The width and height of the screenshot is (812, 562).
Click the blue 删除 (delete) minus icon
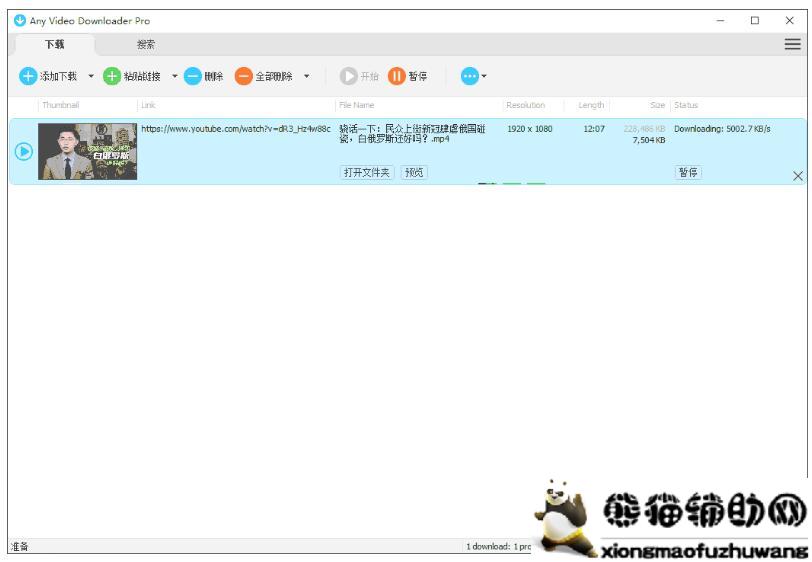point(193,76)
